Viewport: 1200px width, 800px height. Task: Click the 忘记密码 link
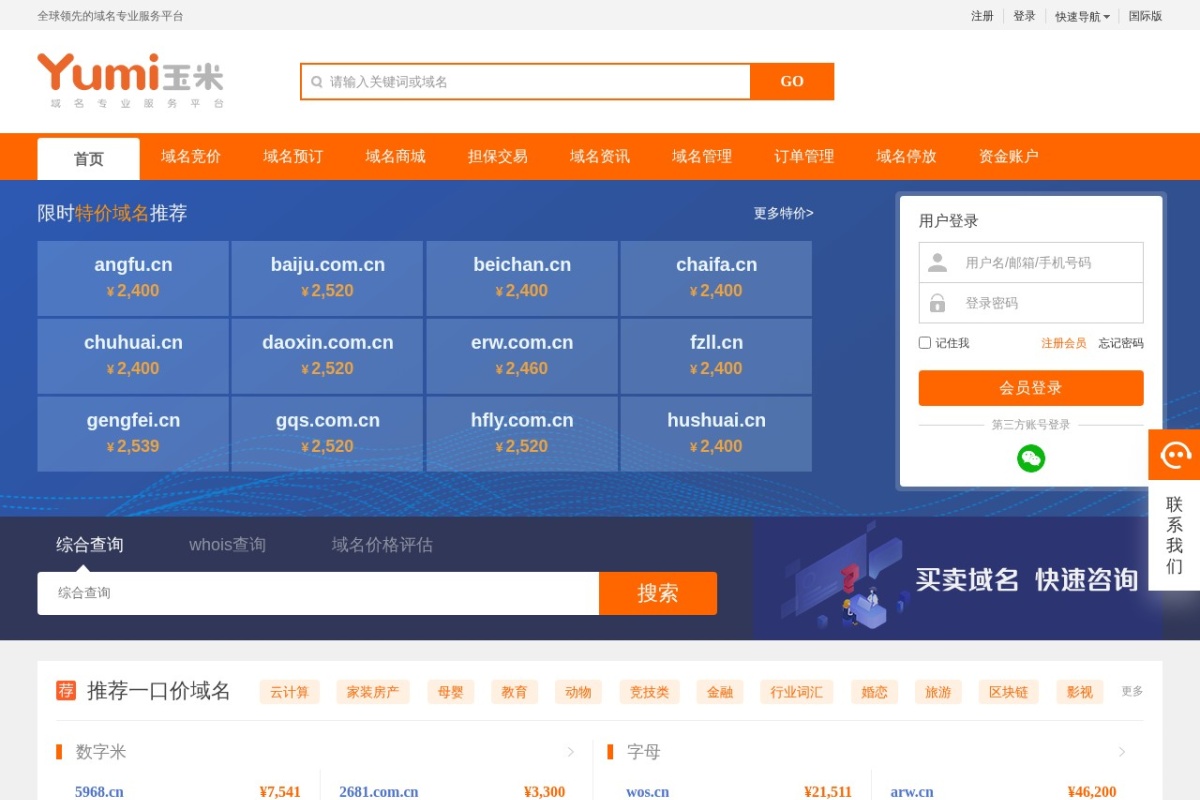click(1121, 343)
